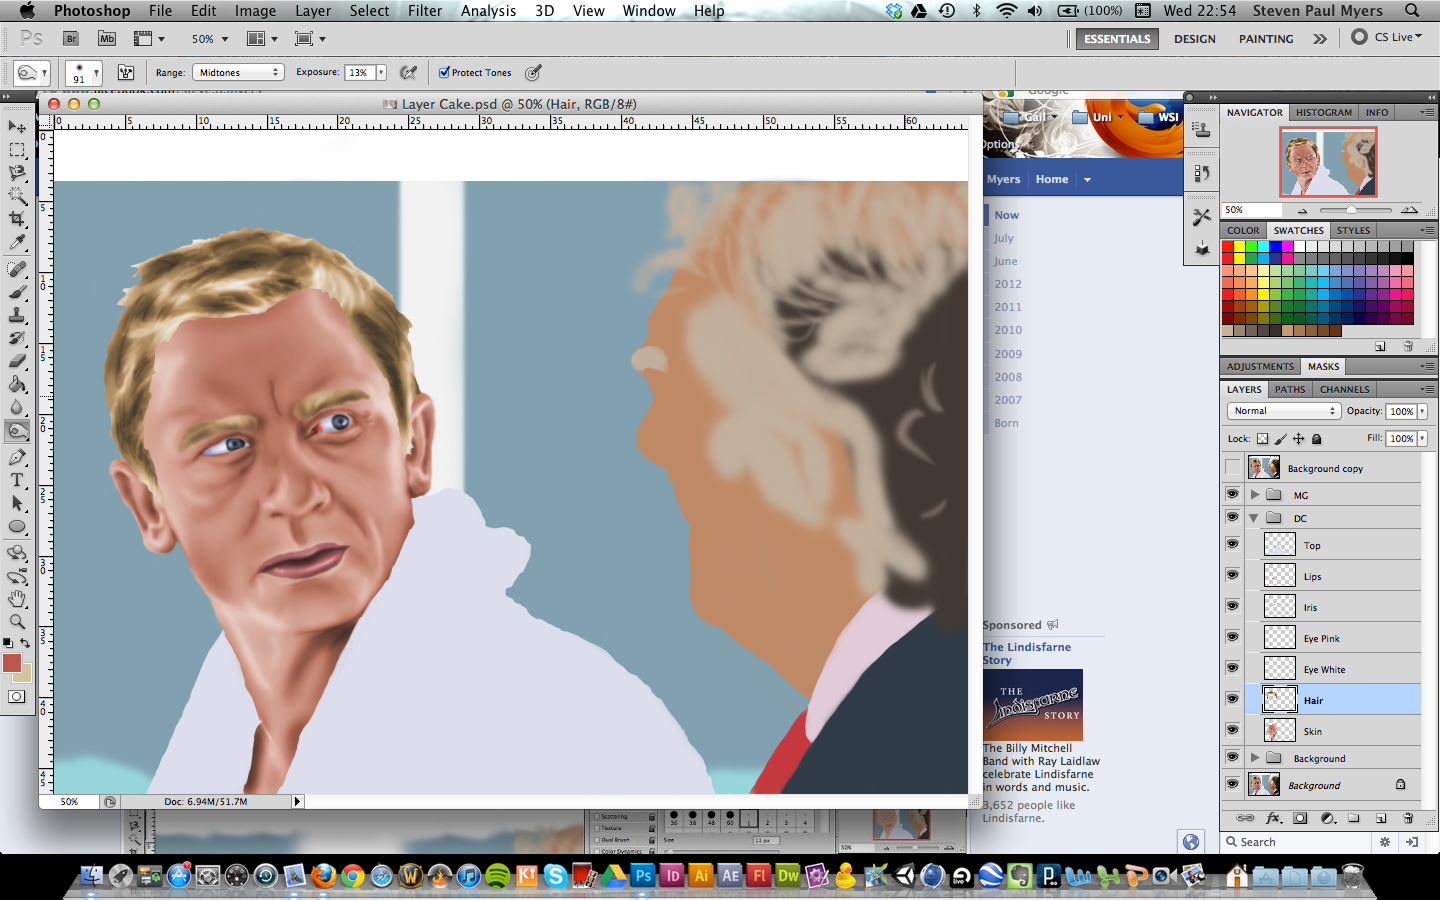The height and width of the screenshot is (900, 1440).
Task: Enable airbrush mode in options bar
Action: [x=408, y=72]
